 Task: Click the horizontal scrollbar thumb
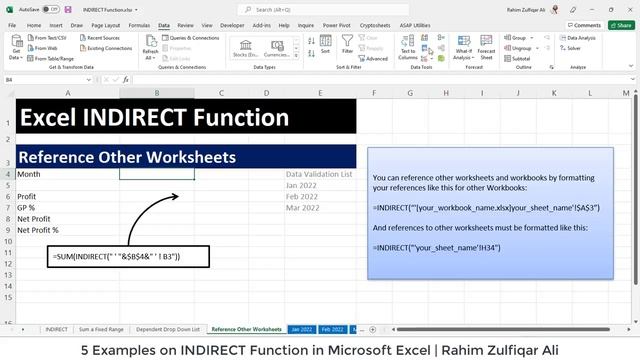click(x=503, y=329)
